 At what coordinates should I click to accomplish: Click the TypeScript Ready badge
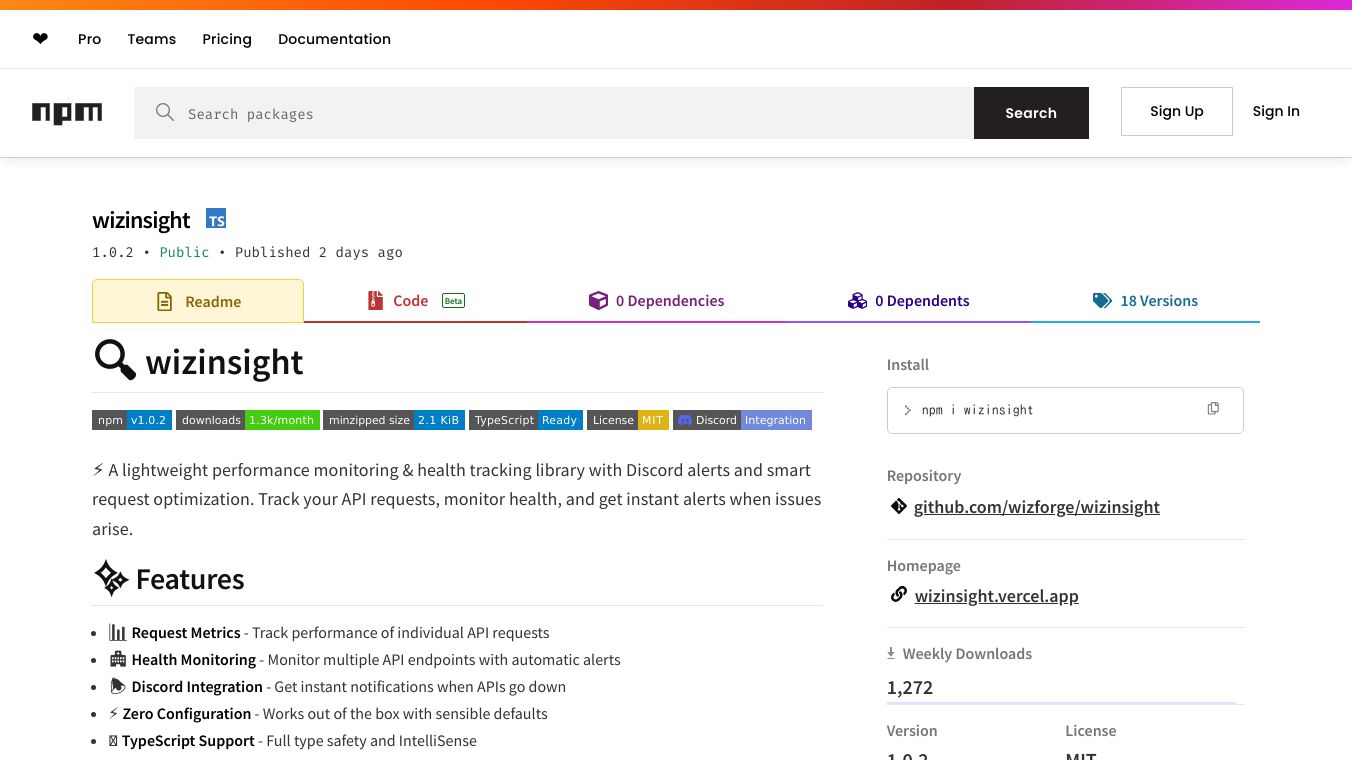[x=526, y=420]
